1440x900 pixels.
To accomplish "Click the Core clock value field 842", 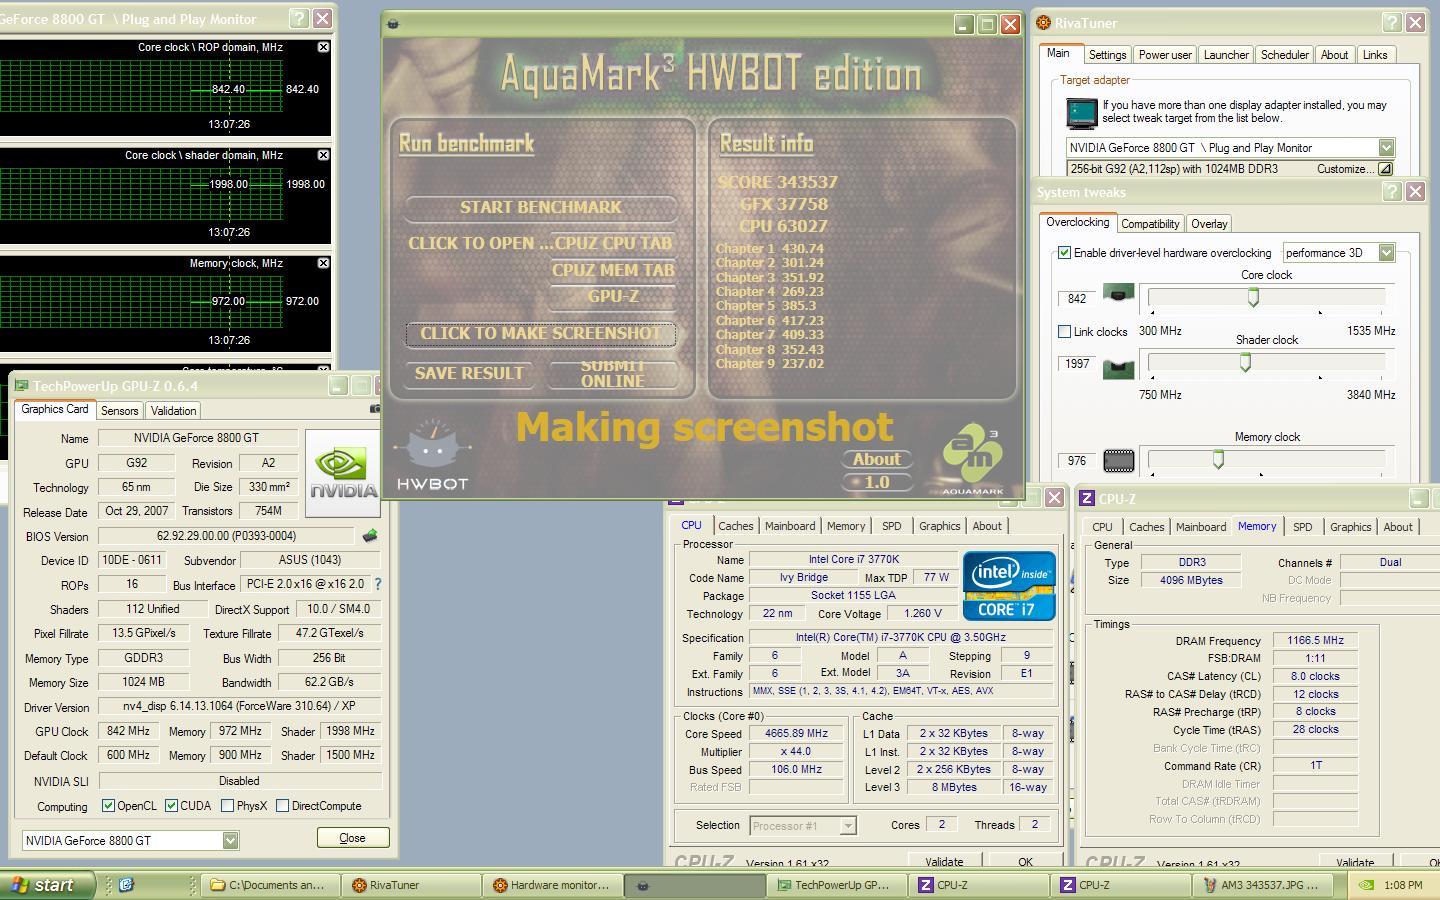I will [x=1077, y=298].
